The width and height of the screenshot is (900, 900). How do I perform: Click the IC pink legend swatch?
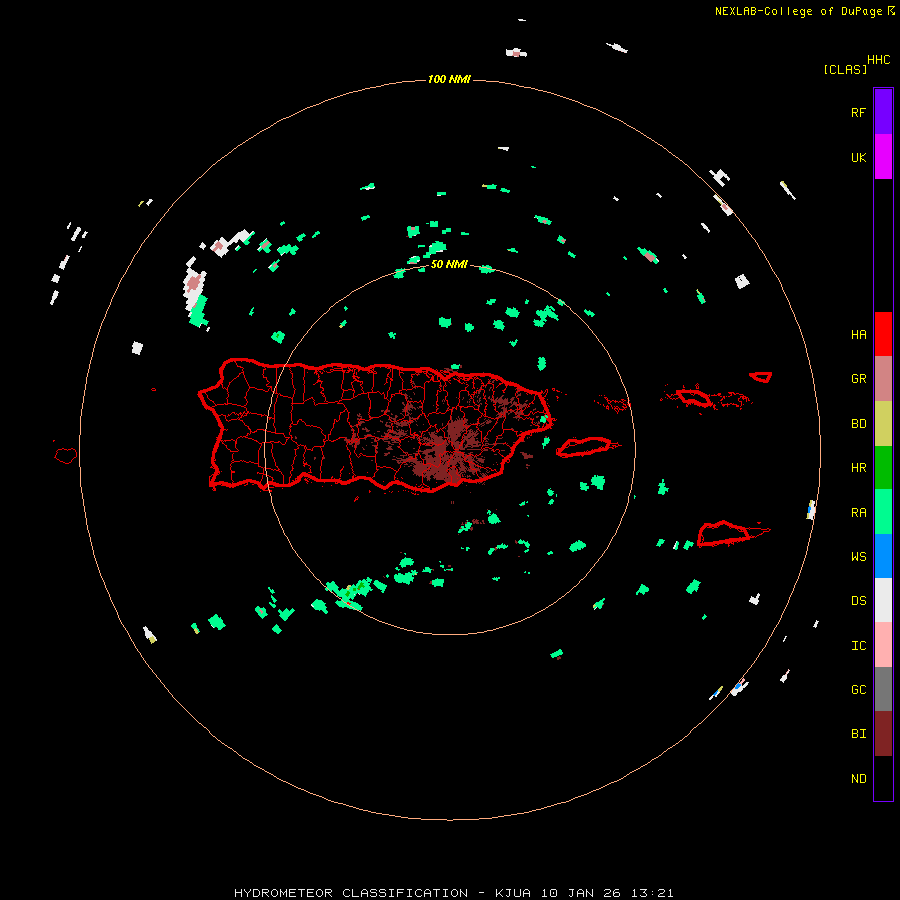tap(883, 645)
